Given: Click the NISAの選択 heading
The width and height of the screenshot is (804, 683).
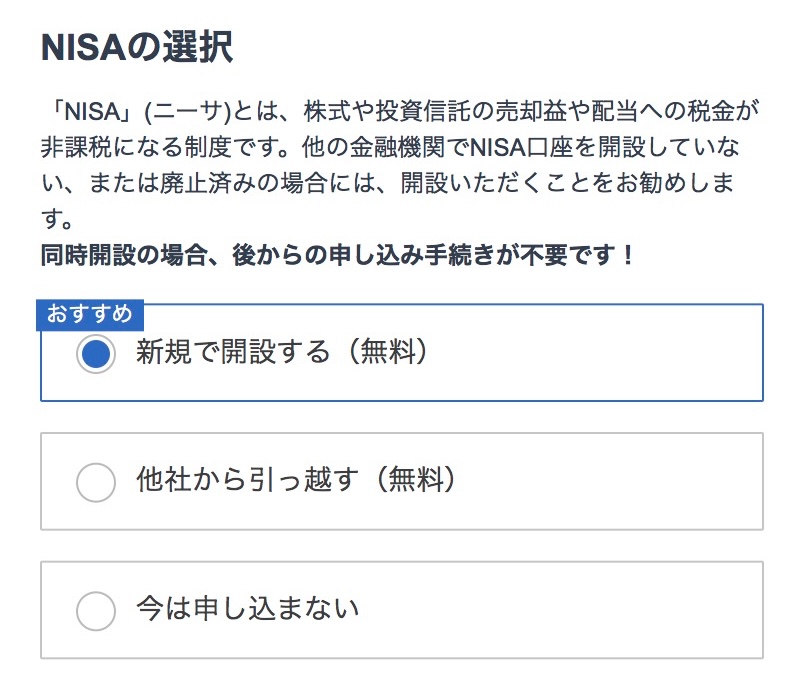Looking at the screenshot, I should click(137, 47).
